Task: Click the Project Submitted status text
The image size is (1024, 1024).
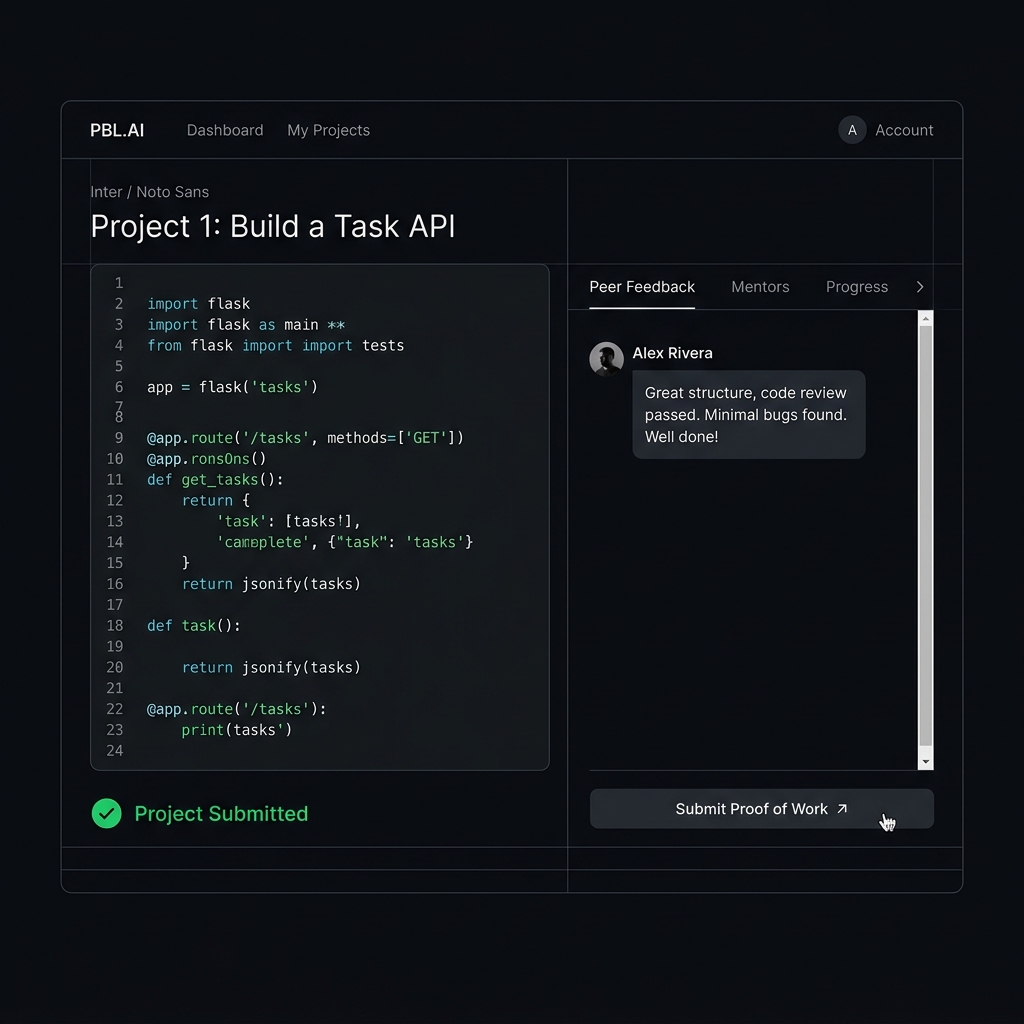Action: (x=221, y=814)
